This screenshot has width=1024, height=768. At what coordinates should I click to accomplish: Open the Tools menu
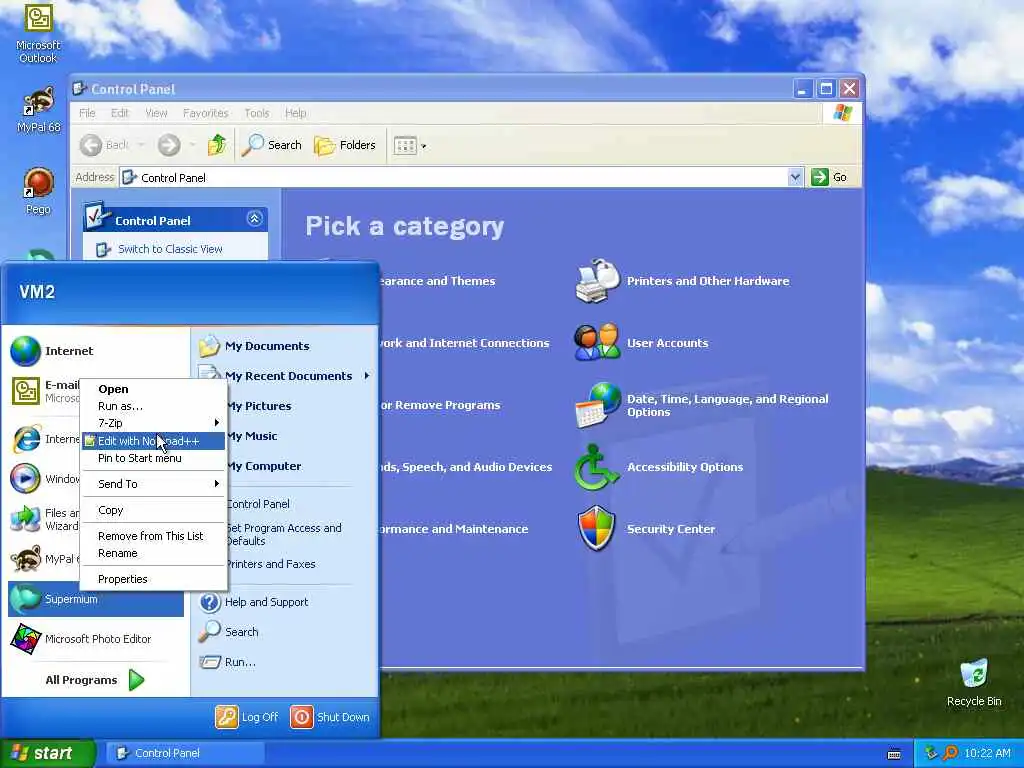tap(257, 113)
